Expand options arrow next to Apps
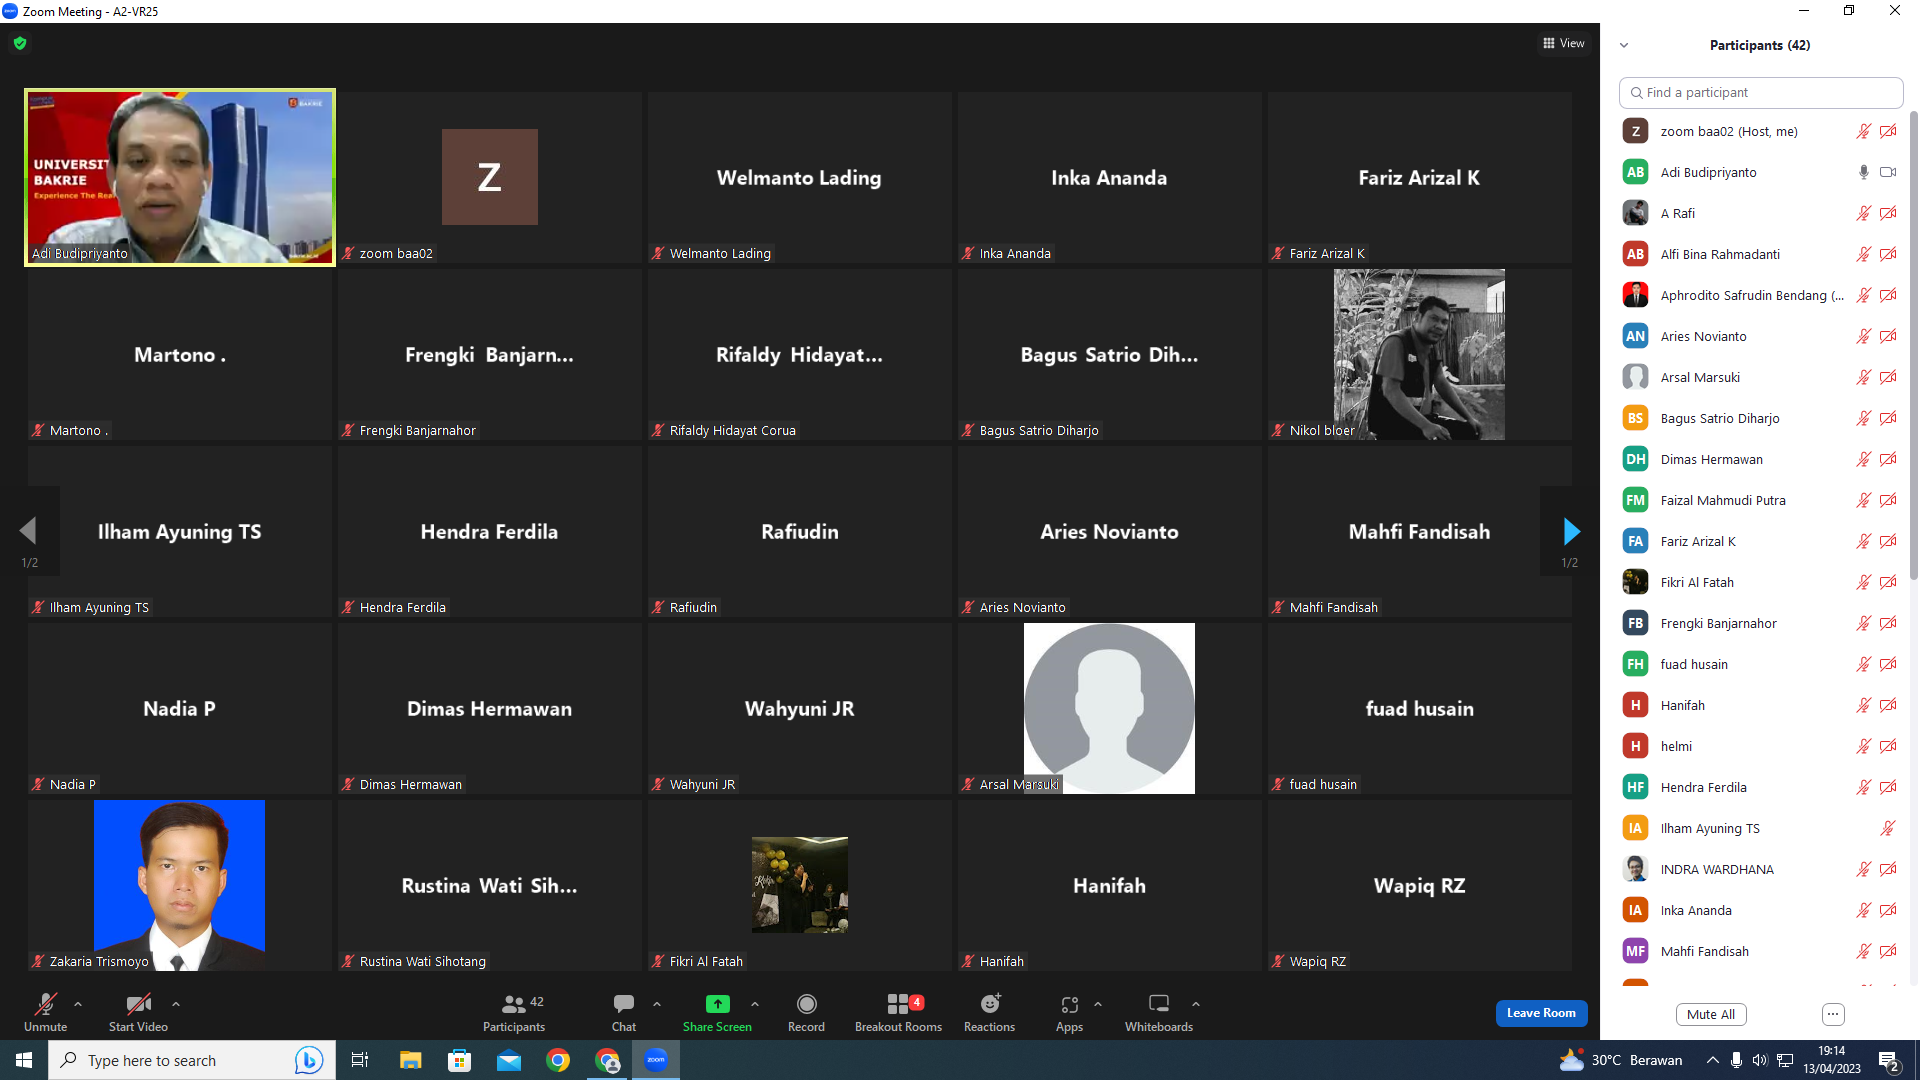 click(1098, 1004)
